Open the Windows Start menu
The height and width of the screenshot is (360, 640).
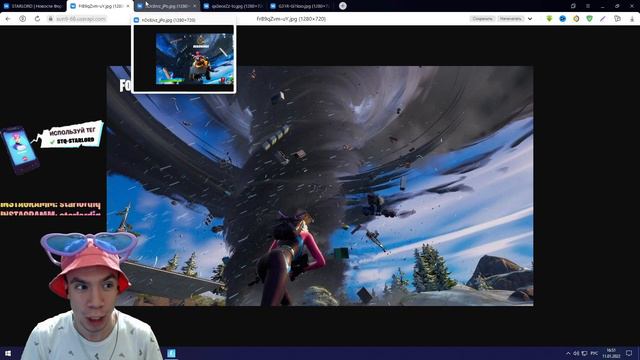pyautogui.click(x=8, y=353)
